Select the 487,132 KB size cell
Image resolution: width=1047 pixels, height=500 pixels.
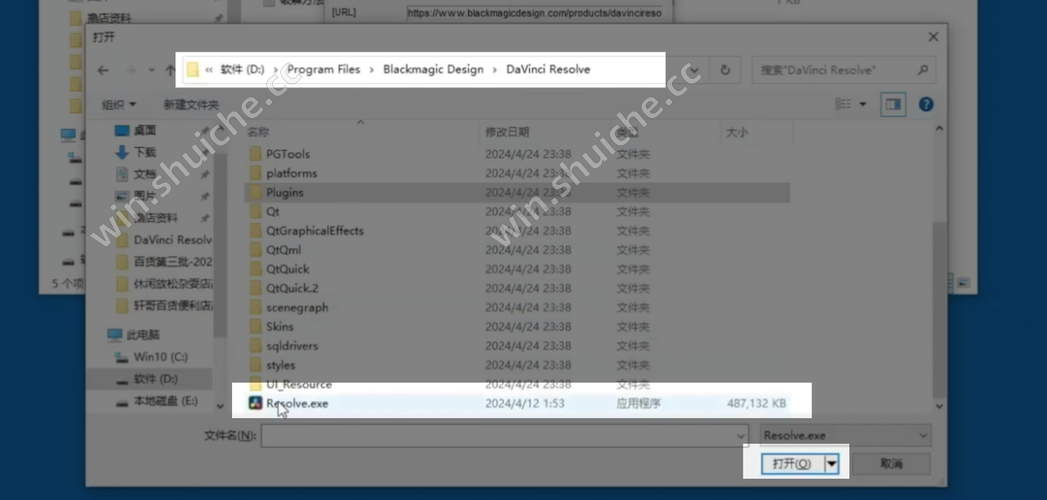point(756,403)
